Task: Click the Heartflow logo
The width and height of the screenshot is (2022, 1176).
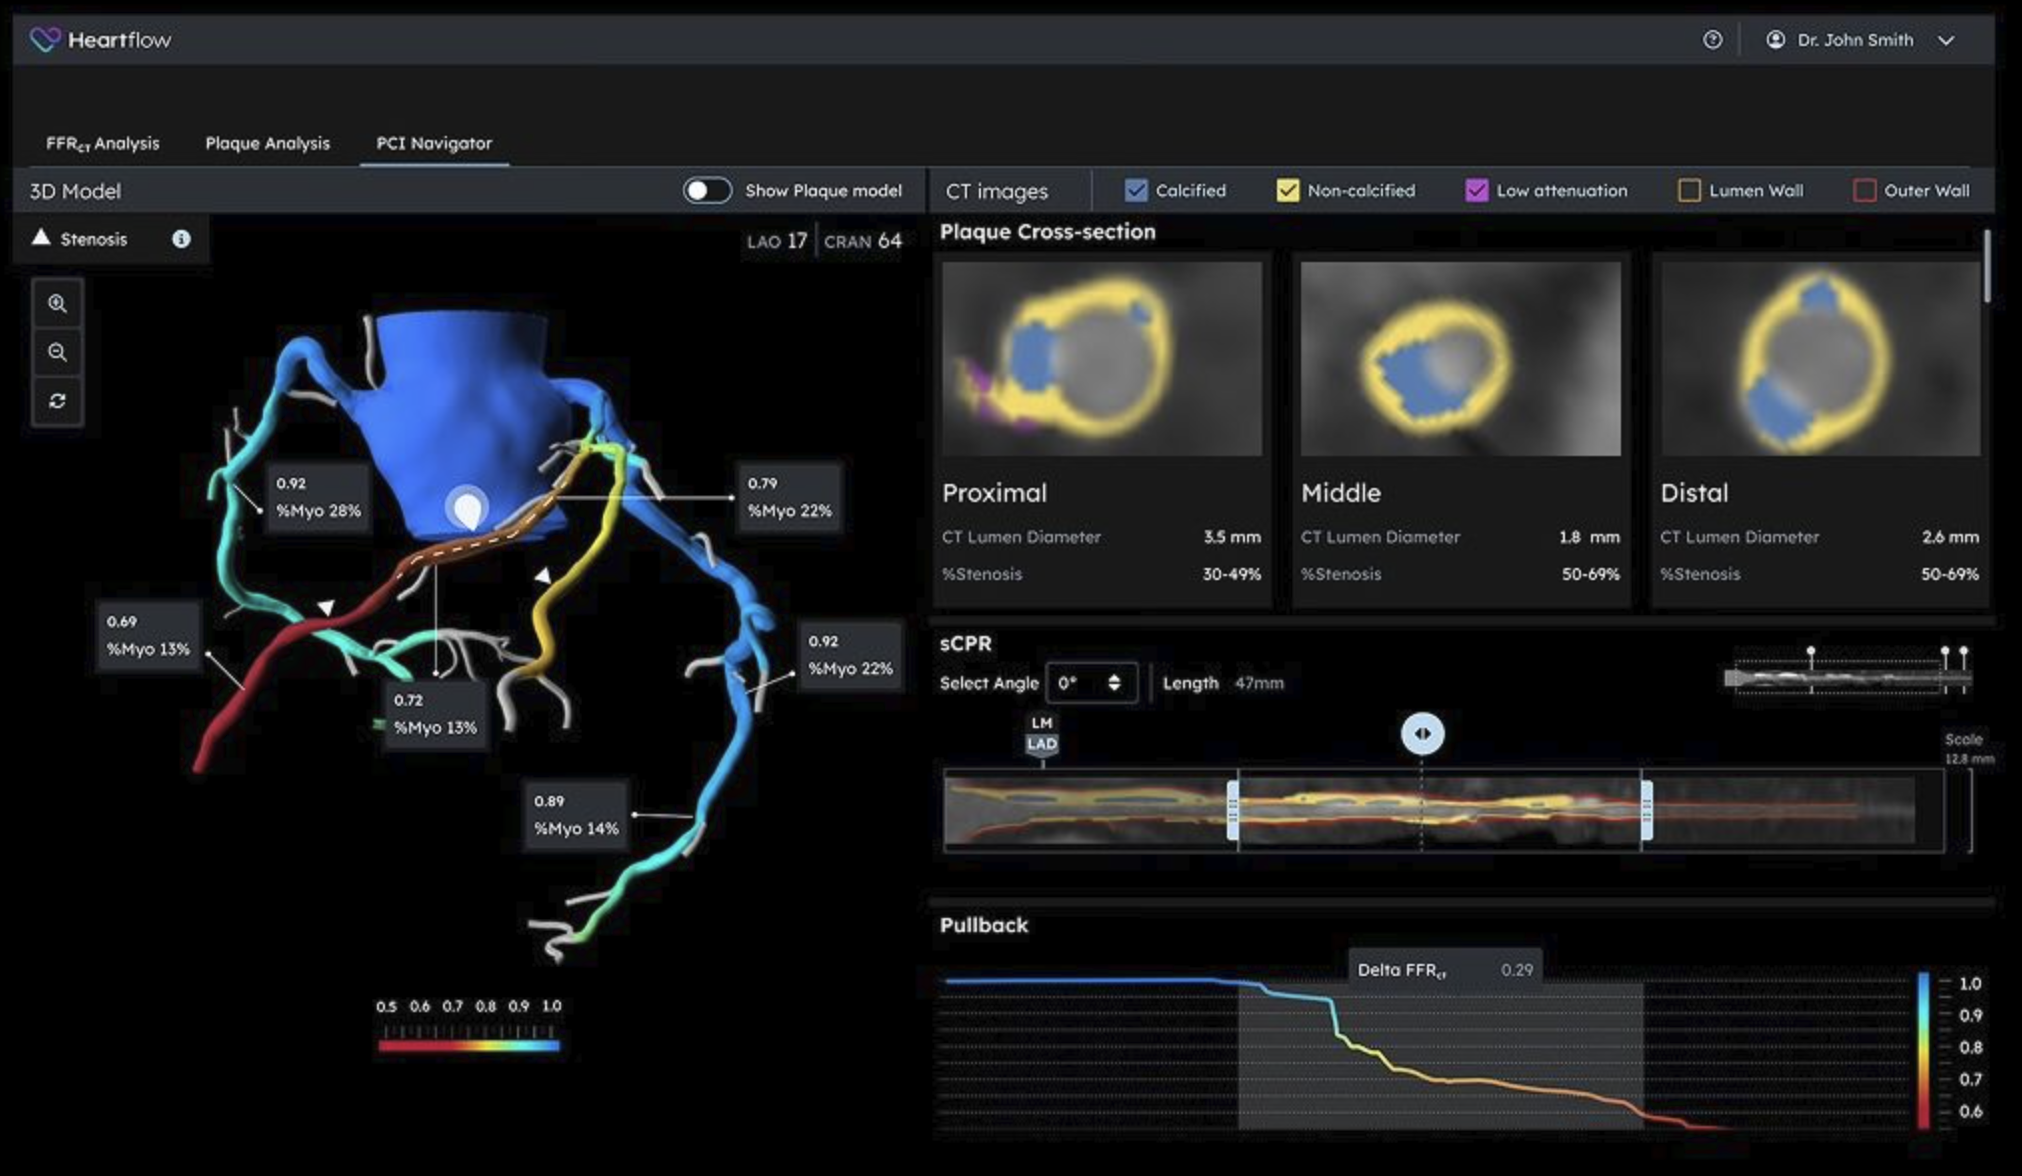Action: [100, 40]
